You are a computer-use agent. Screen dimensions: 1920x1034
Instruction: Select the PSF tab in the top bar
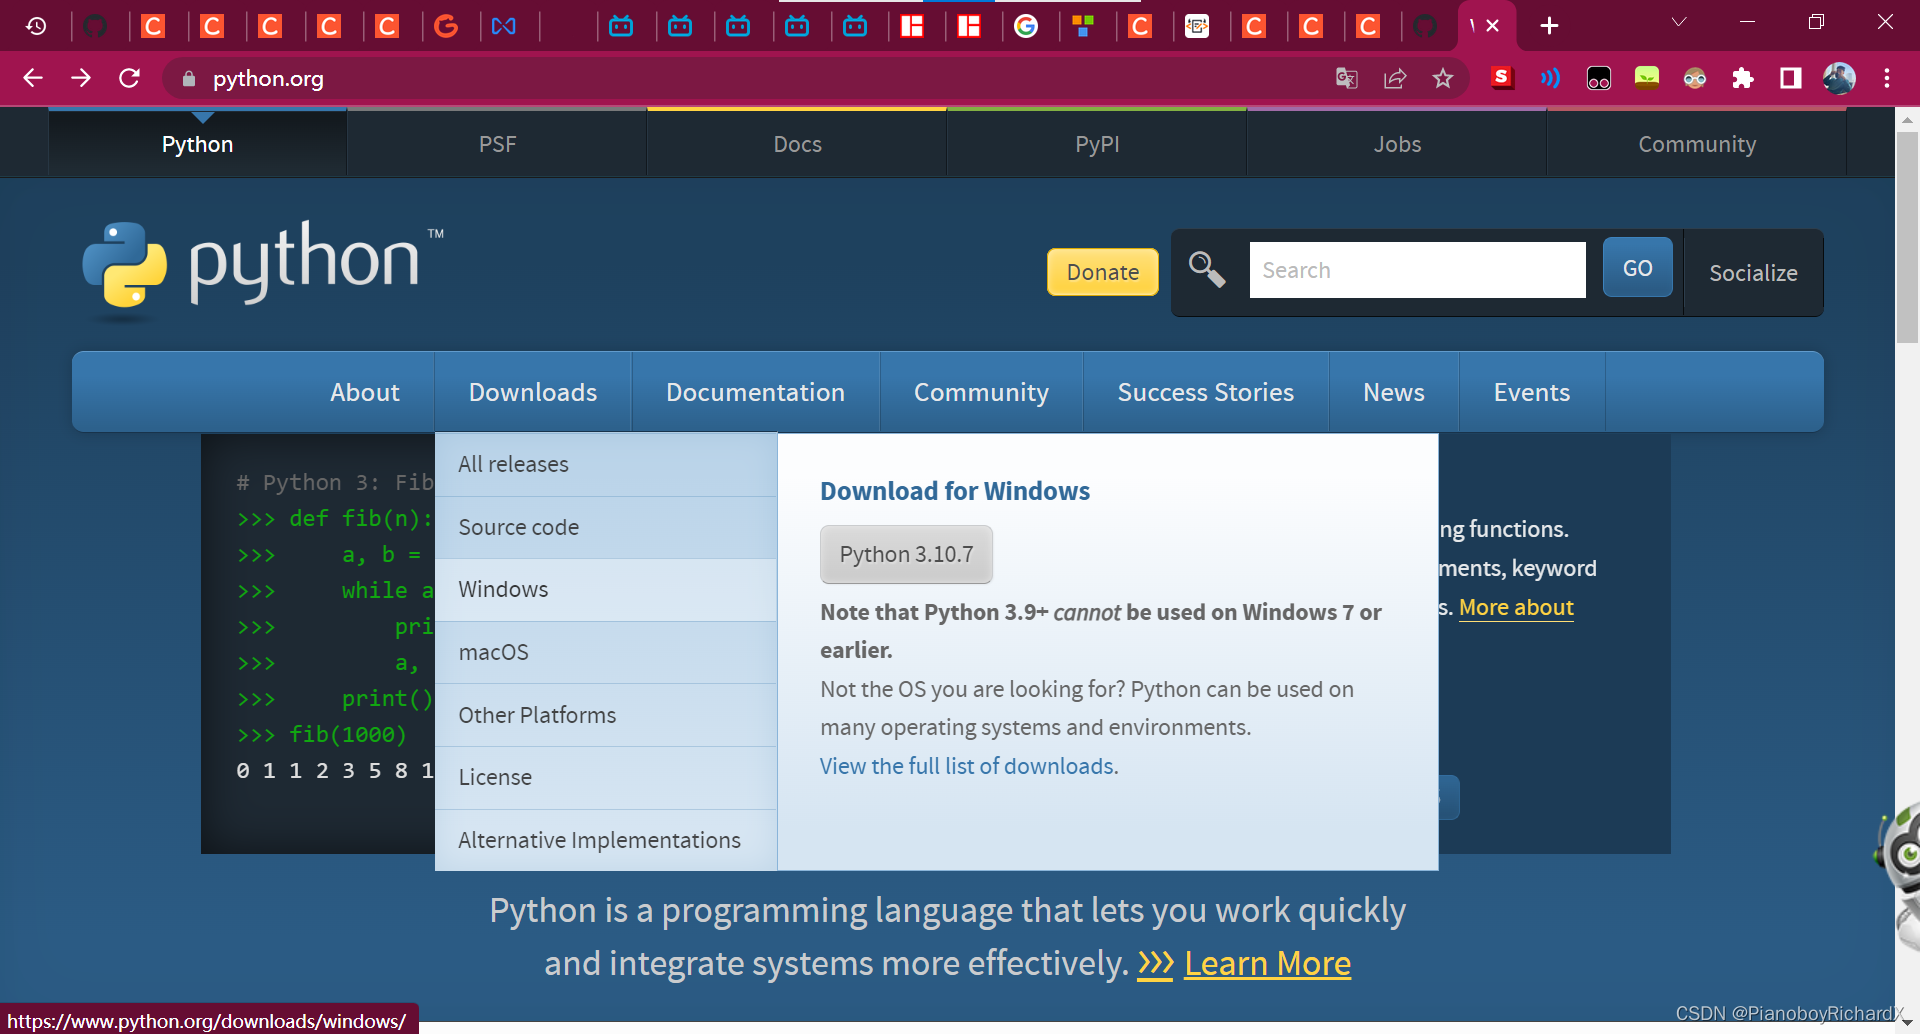tap(497, 144)
